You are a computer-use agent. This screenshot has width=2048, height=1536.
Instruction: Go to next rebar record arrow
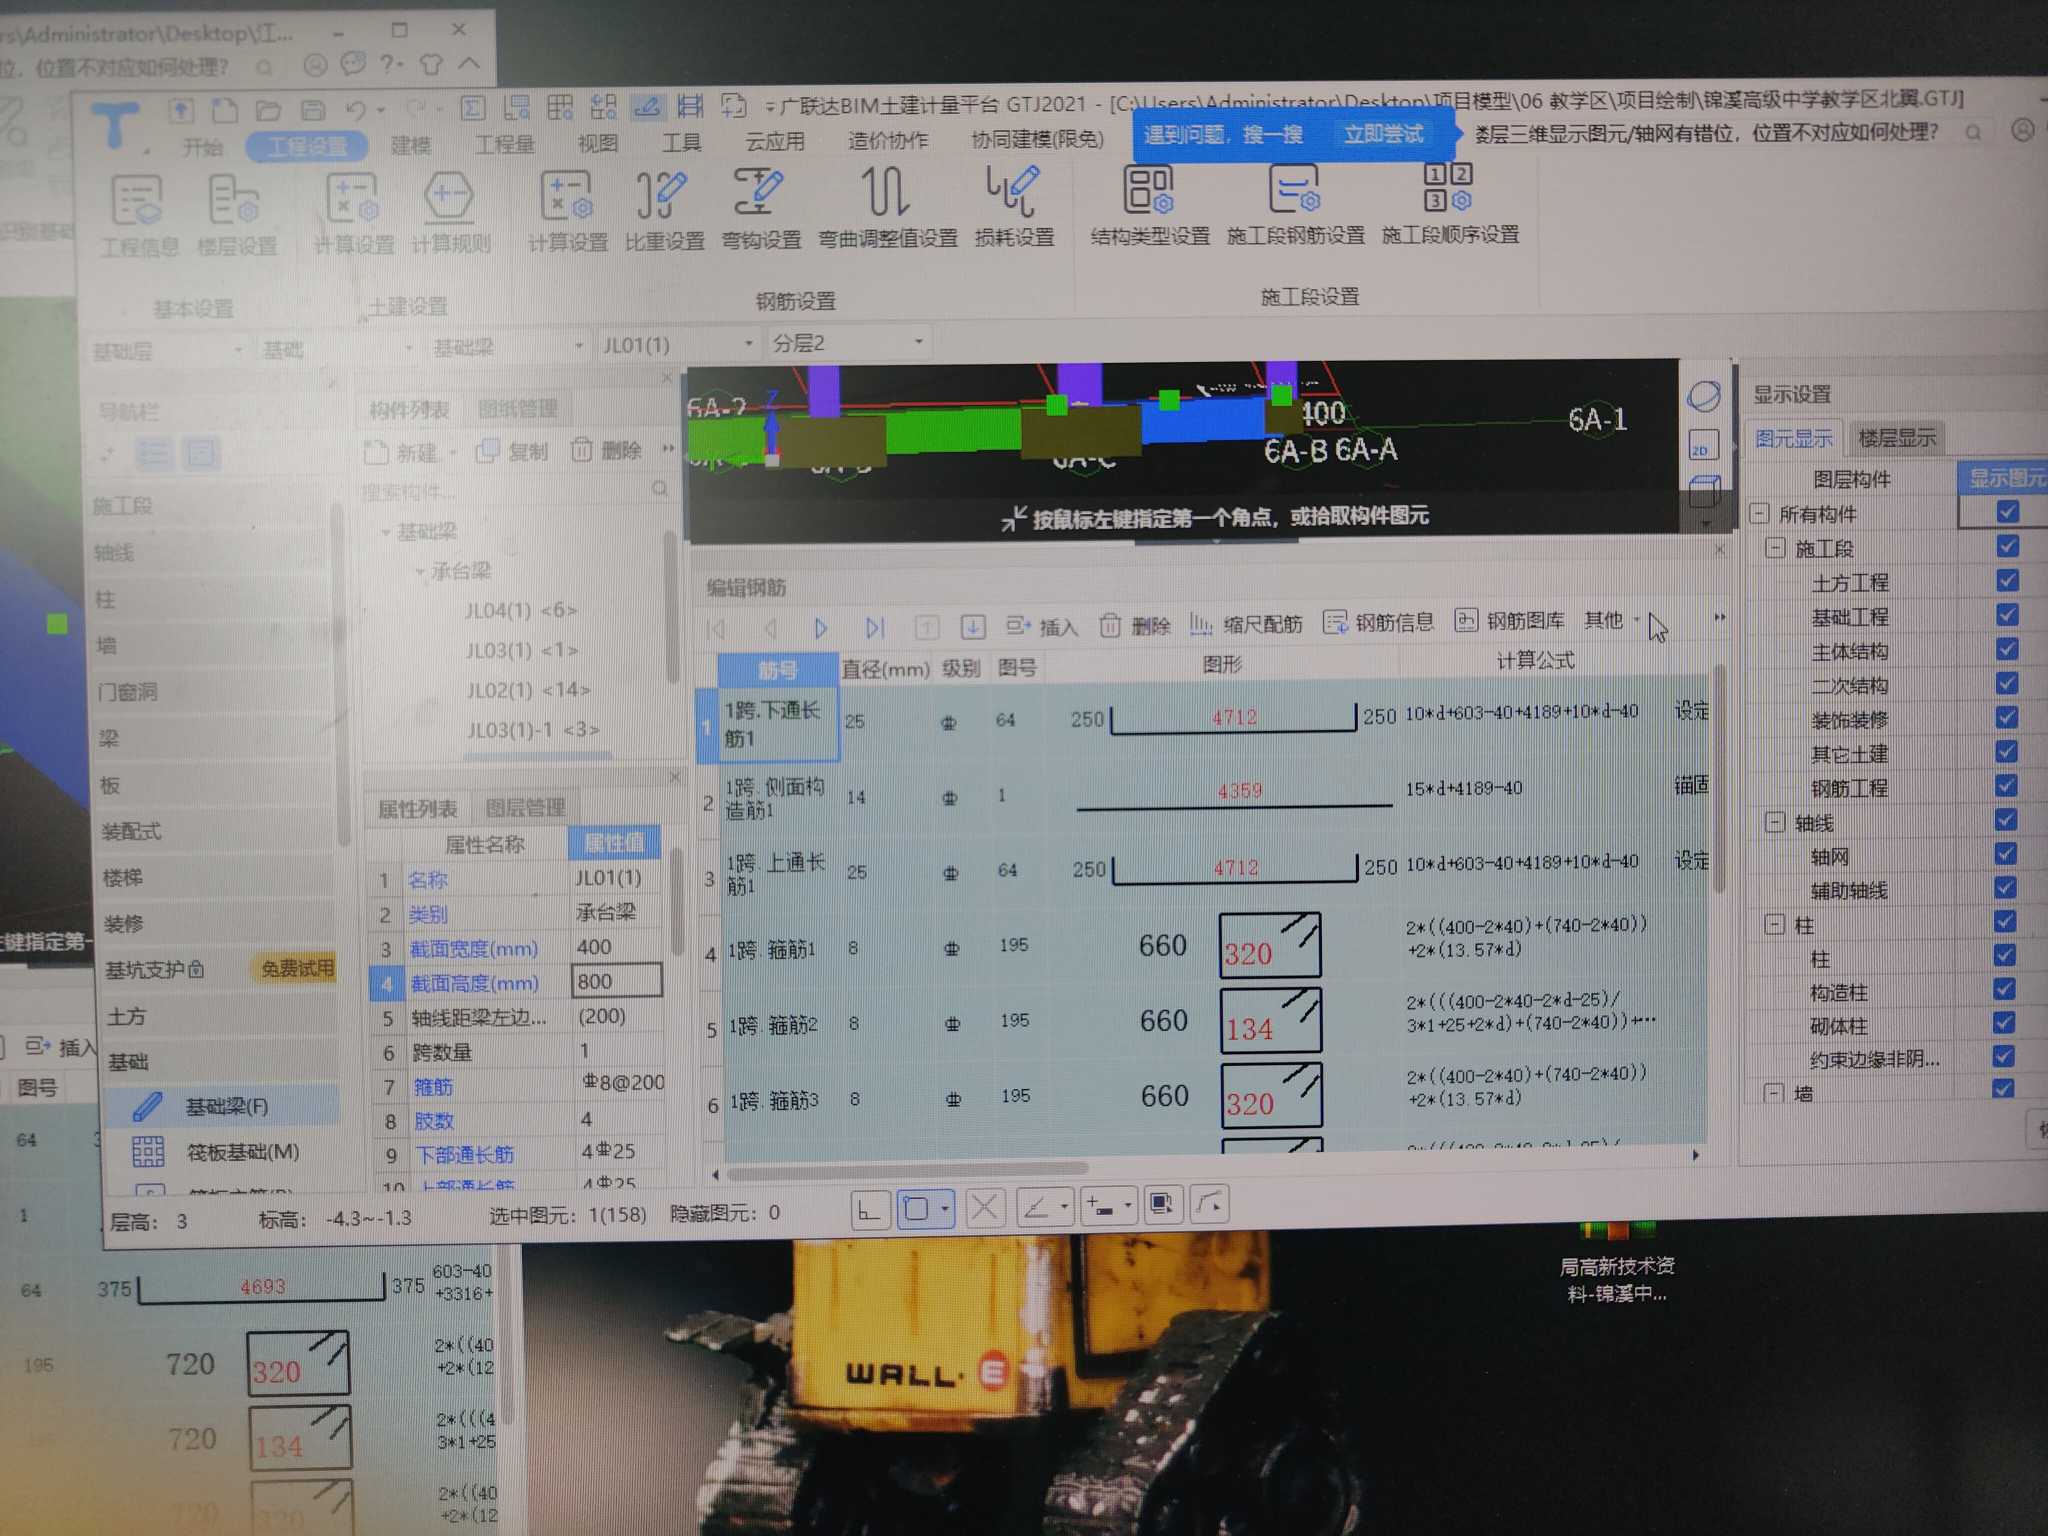[820, 628]
